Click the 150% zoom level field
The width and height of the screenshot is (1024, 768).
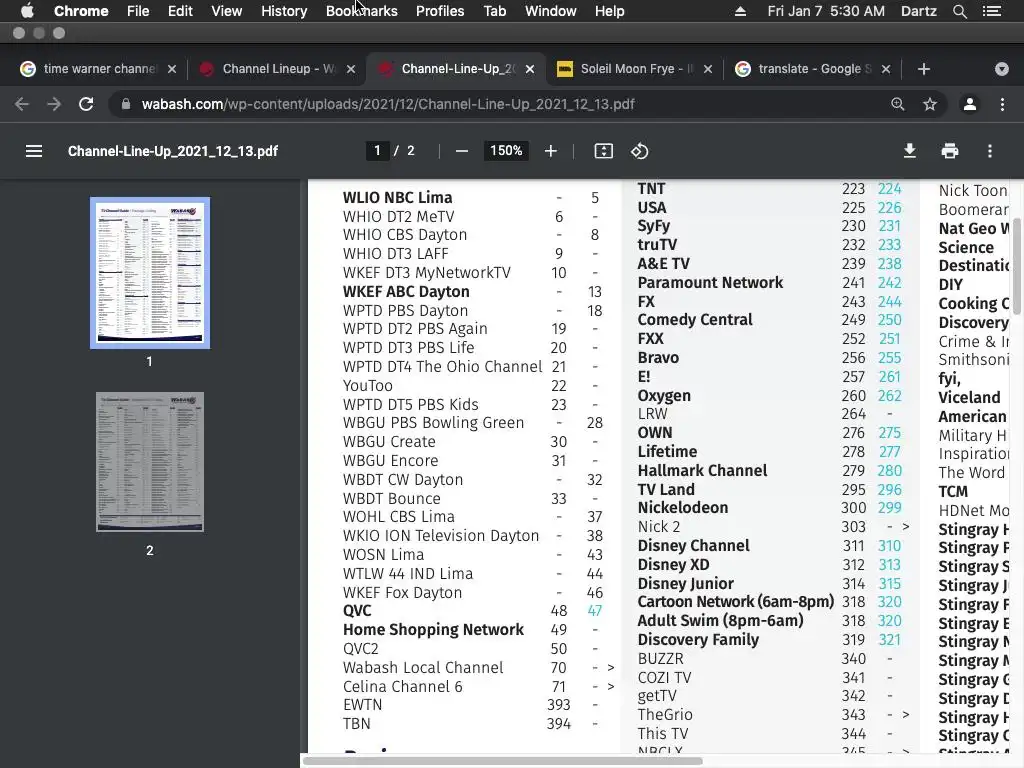[506, 151]
